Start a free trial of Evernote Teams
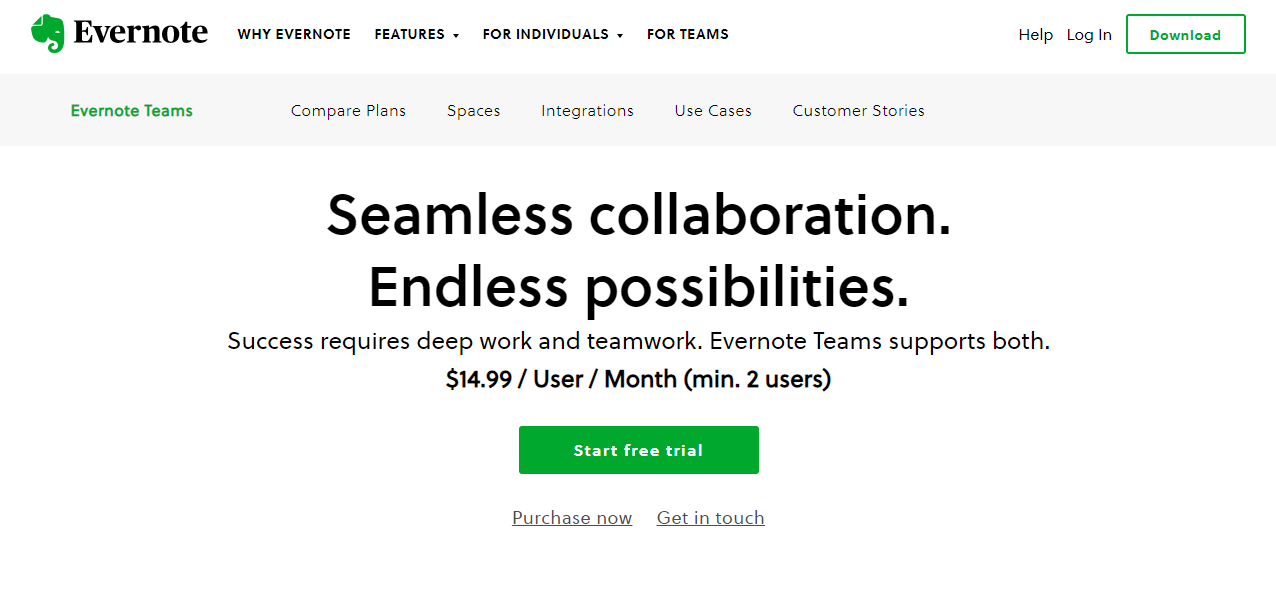 tap(638, 449)
